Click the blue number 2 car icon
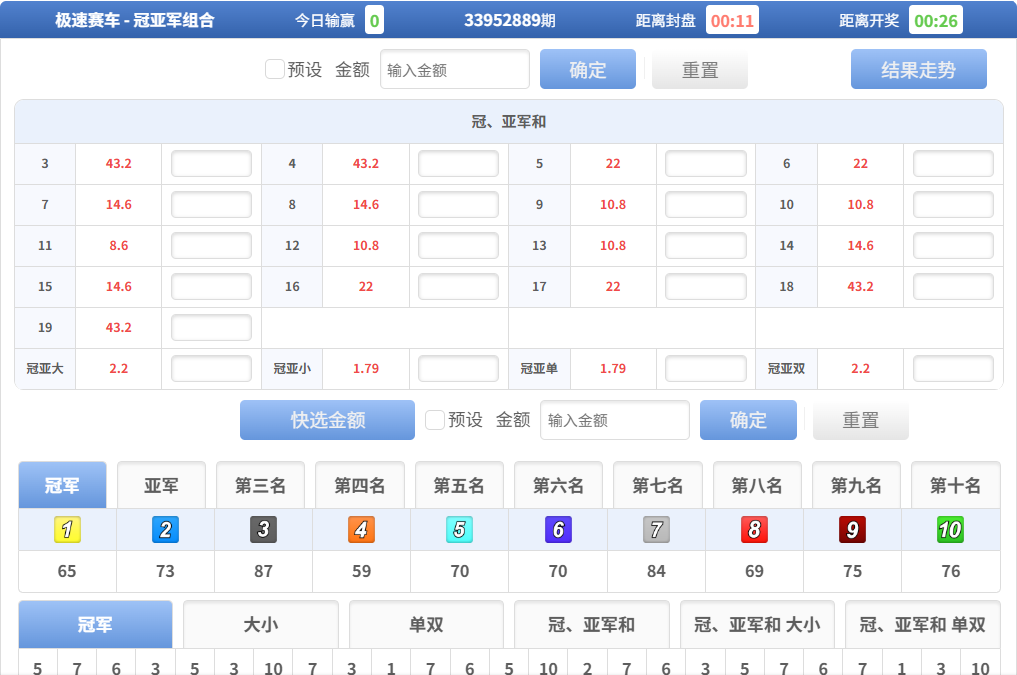Image resolution: width=1017 pixels, height=675 pixels. click(x=165, y=530)
